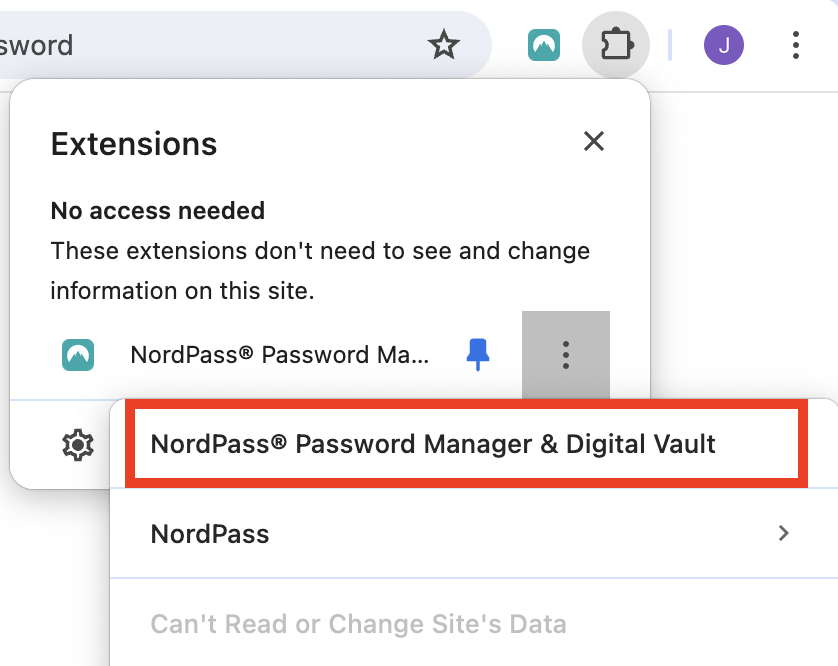Toggle NordPass more-actions three-dot button
The width and height of the screenshot is (838, 666).
pos(566,354)
